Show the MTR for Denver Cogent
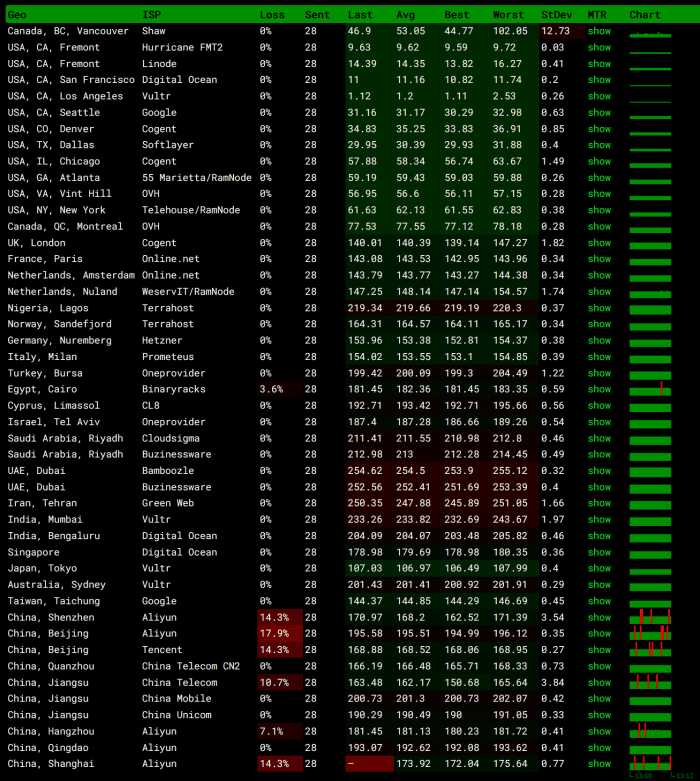Screen dimensions: 700x781 [x=599, y=129]
